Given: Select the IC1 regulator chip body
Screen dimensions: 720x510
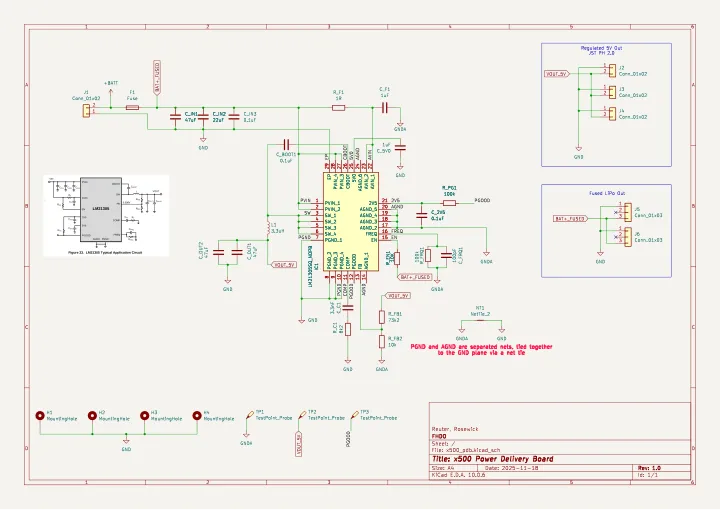Looking at the screenshot, I should [x=351, y=222].
